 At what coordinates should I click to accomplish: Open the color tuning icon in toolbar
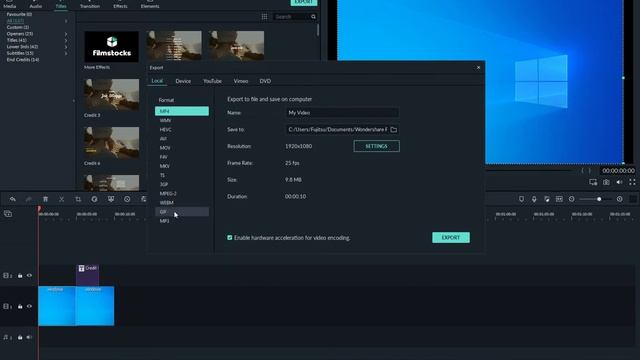(111, 199)
